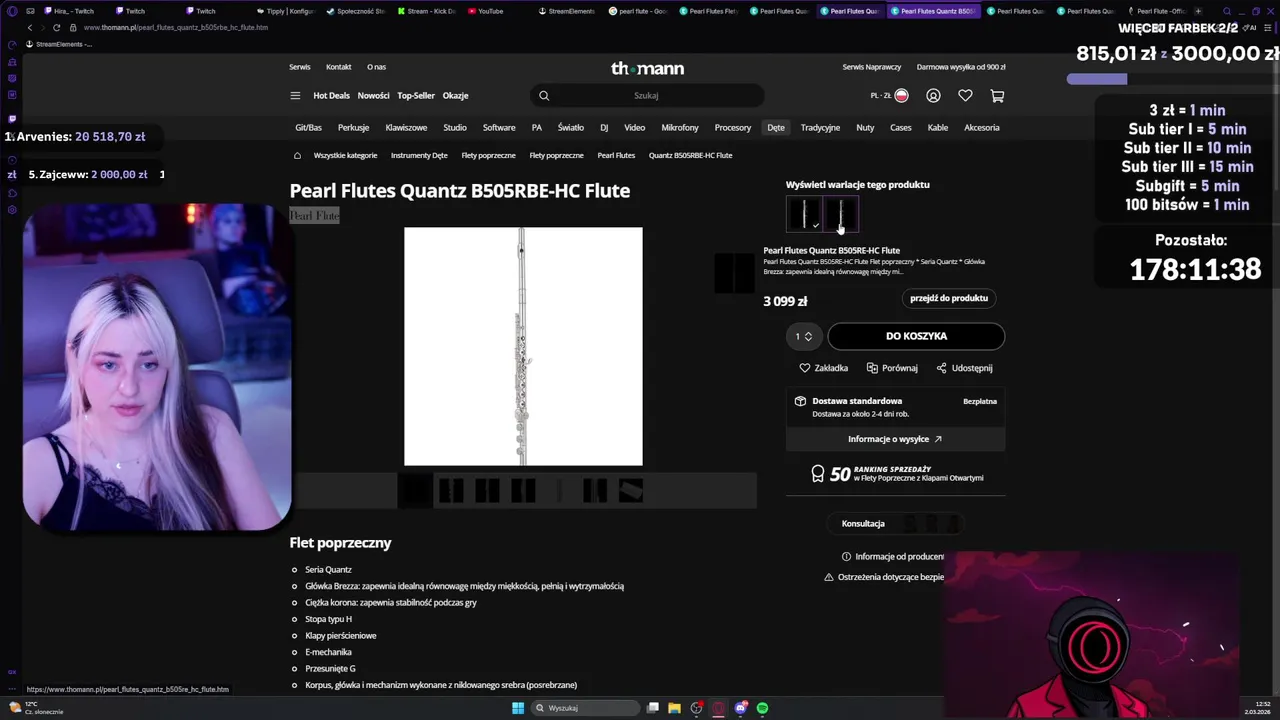Switch to the StreamElements browser tab
The width and height of the screenshot is (1280, 720).
click(567, 11)
